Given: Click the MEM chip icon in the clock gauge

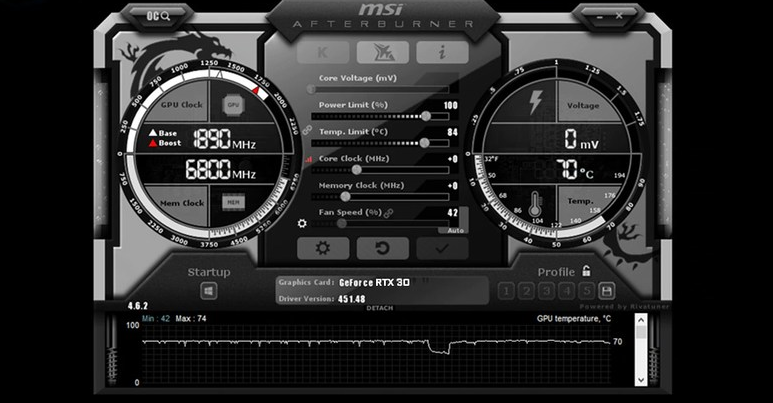Looking at the screenshot, I should pos(233,202).
